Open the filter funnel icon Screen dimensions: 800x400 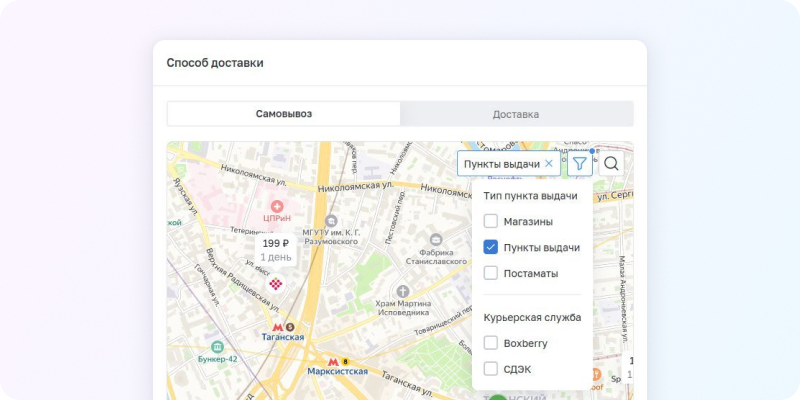[580, 164]
